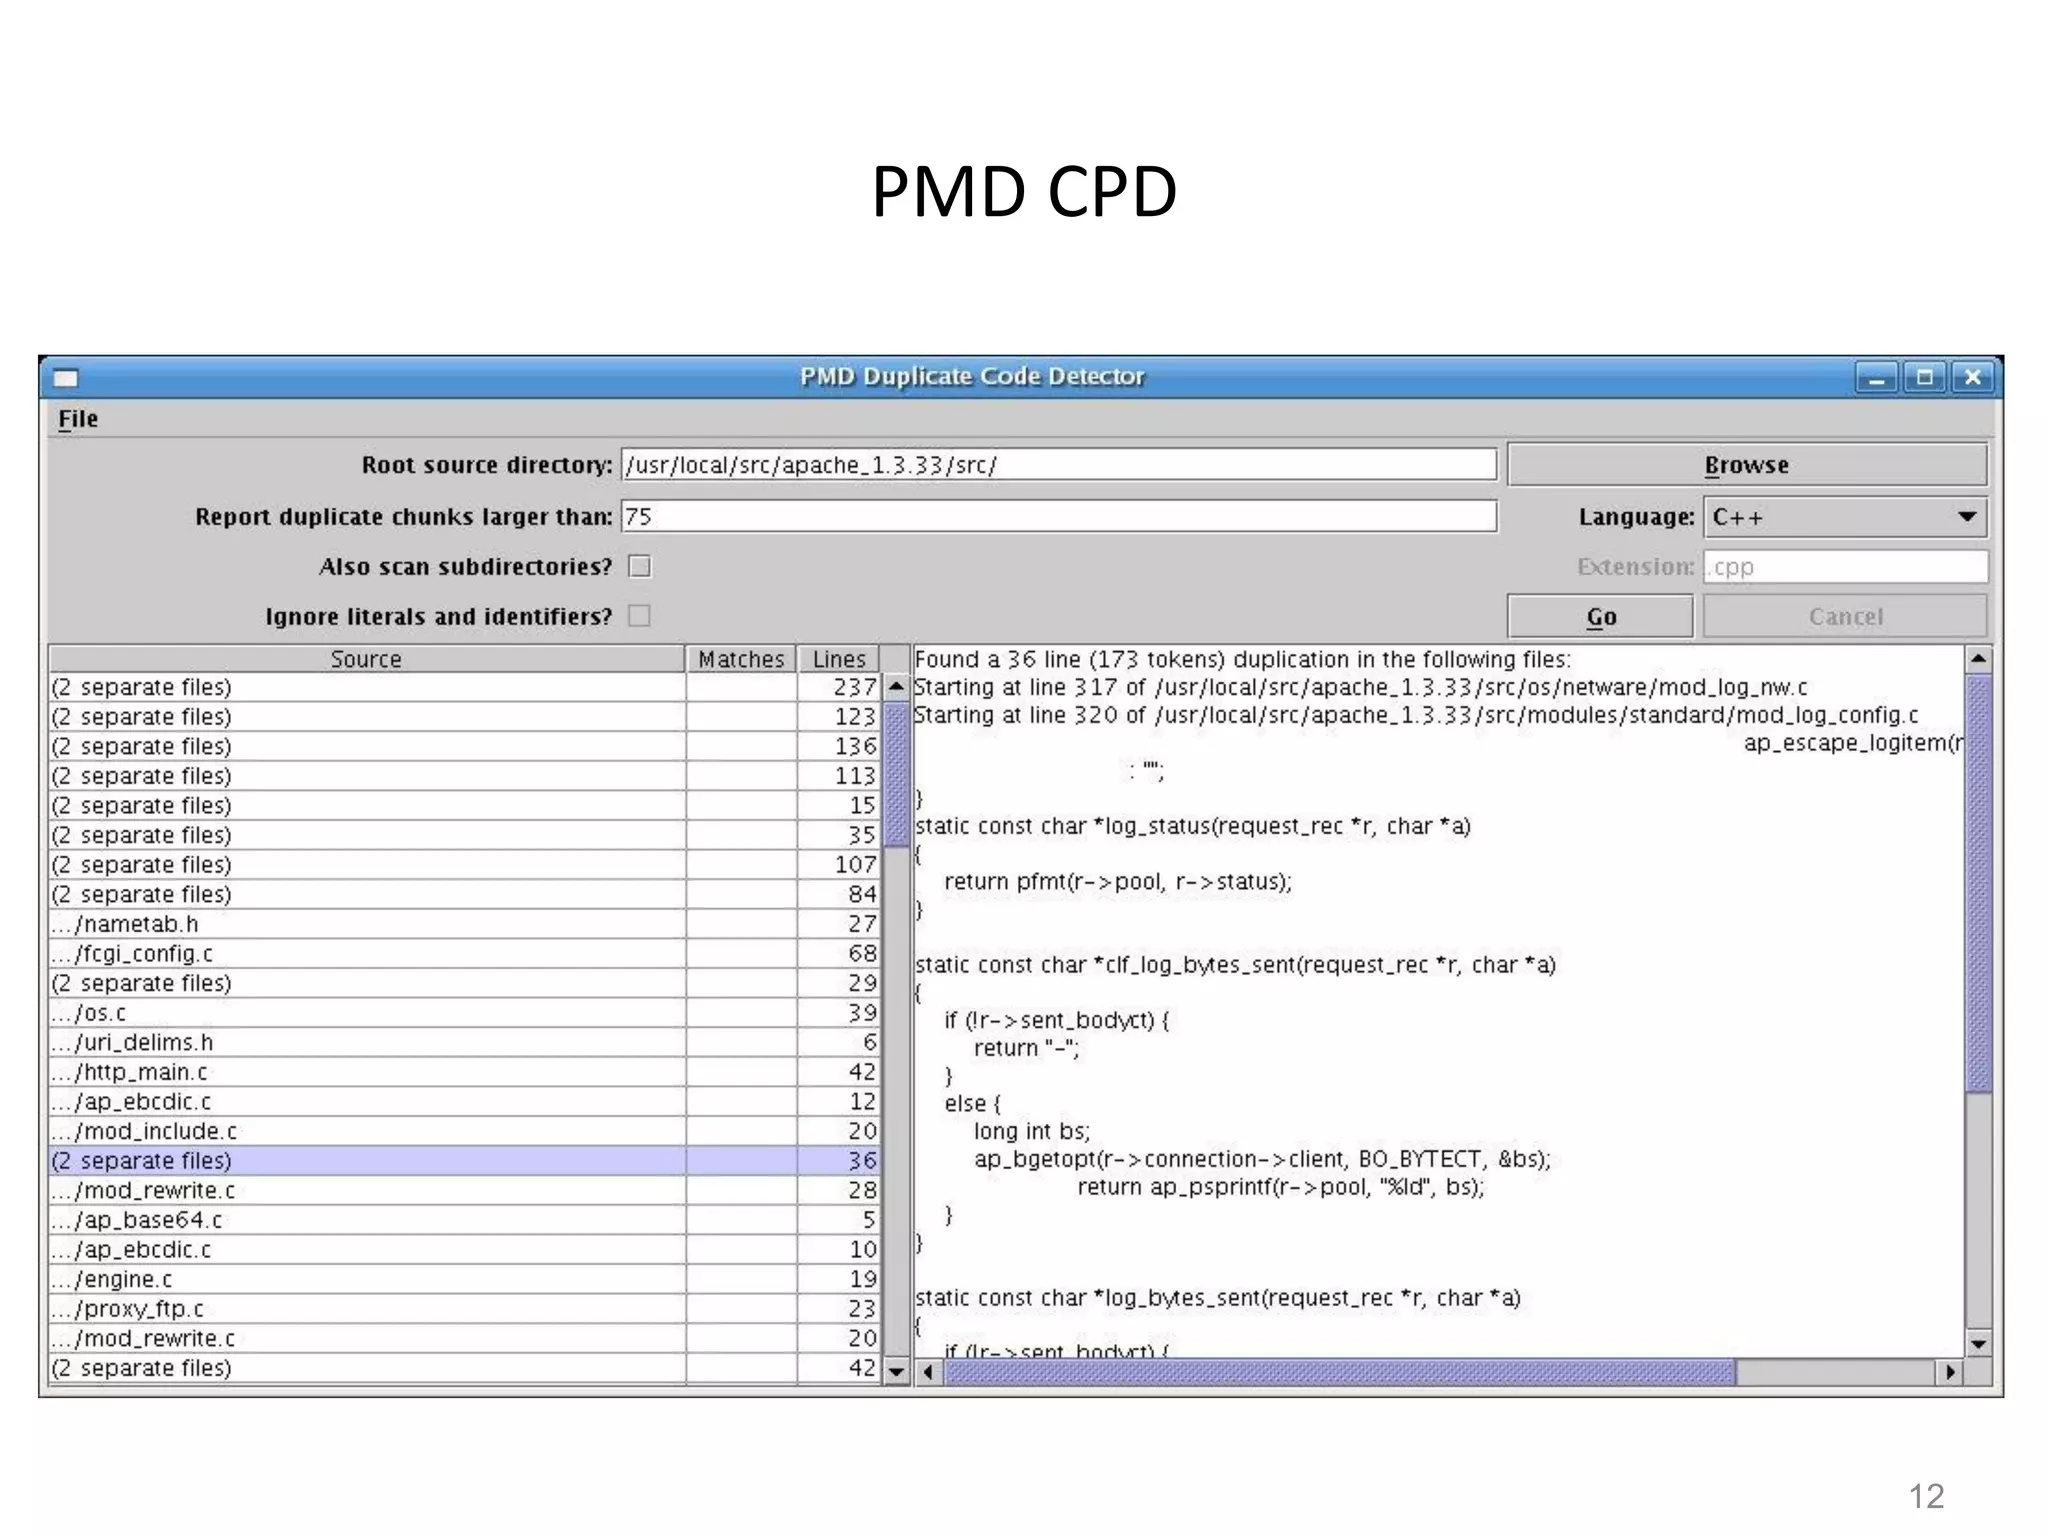Sort by the Lines column header
This screenshot has width=2048, height=1536.
click(838, 659)
